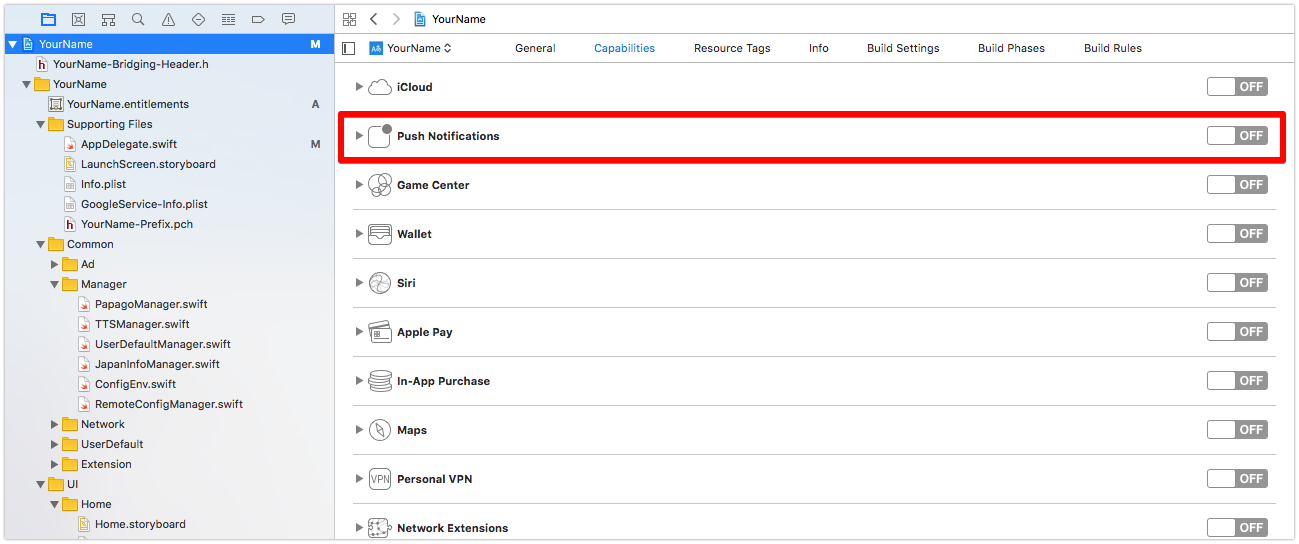1299x544 pixels.
Task: Open the Test navigator diamond icon
Action: (198, 19)
